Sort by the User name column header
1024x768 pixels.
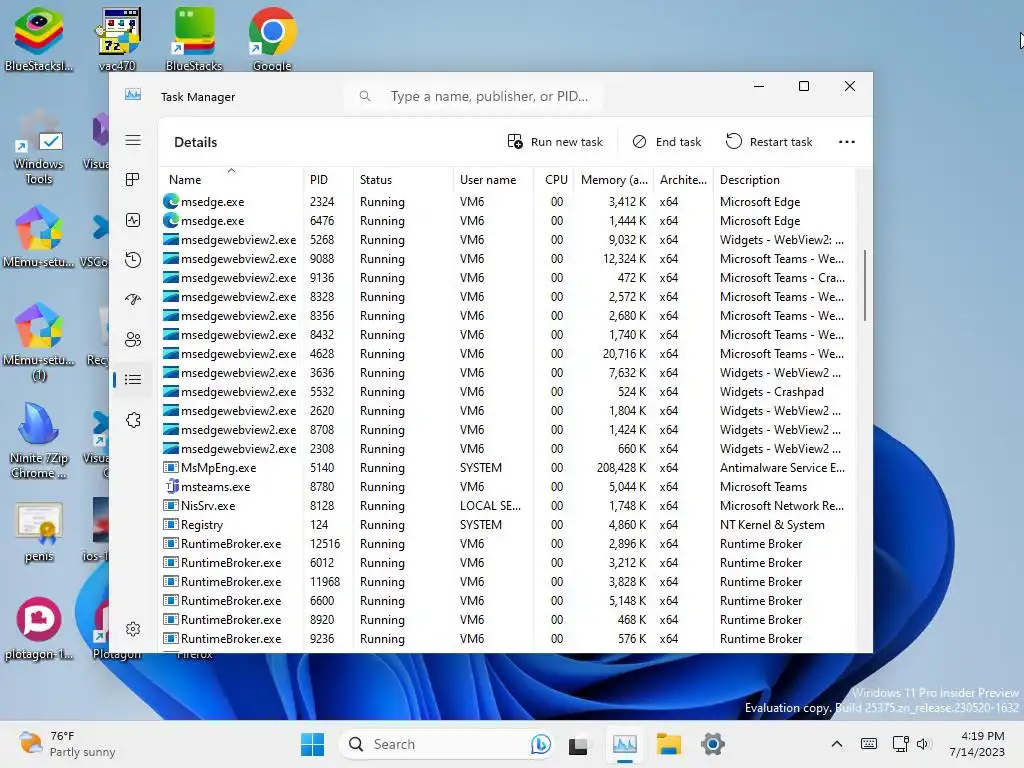coord(493,180)
